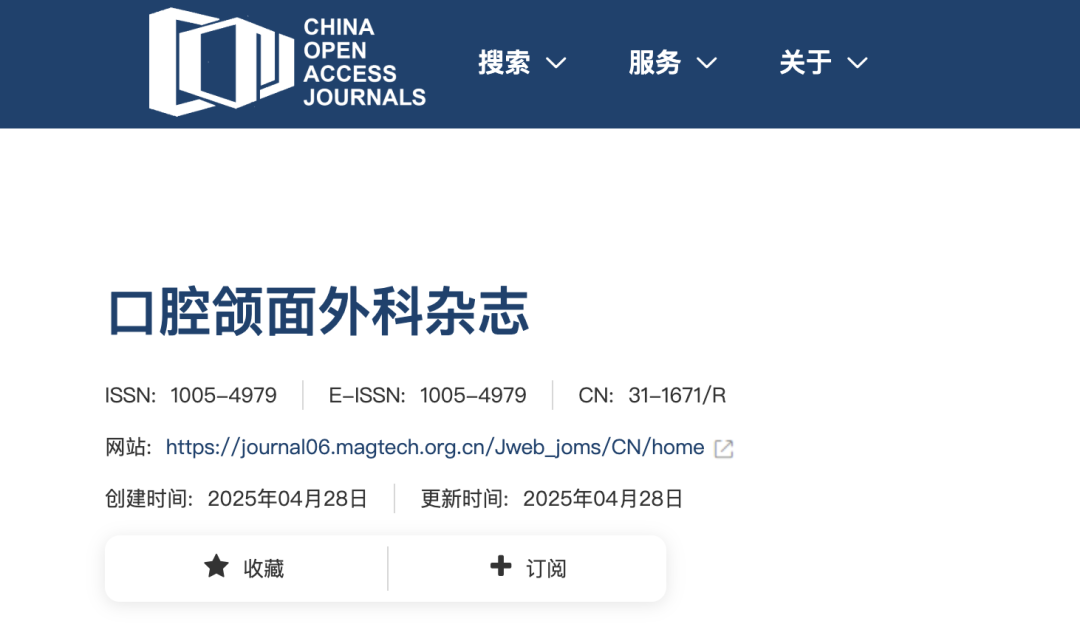Expand the chevron beside 服务
Screen dimensions: 1080x638
tap(707, 63)
